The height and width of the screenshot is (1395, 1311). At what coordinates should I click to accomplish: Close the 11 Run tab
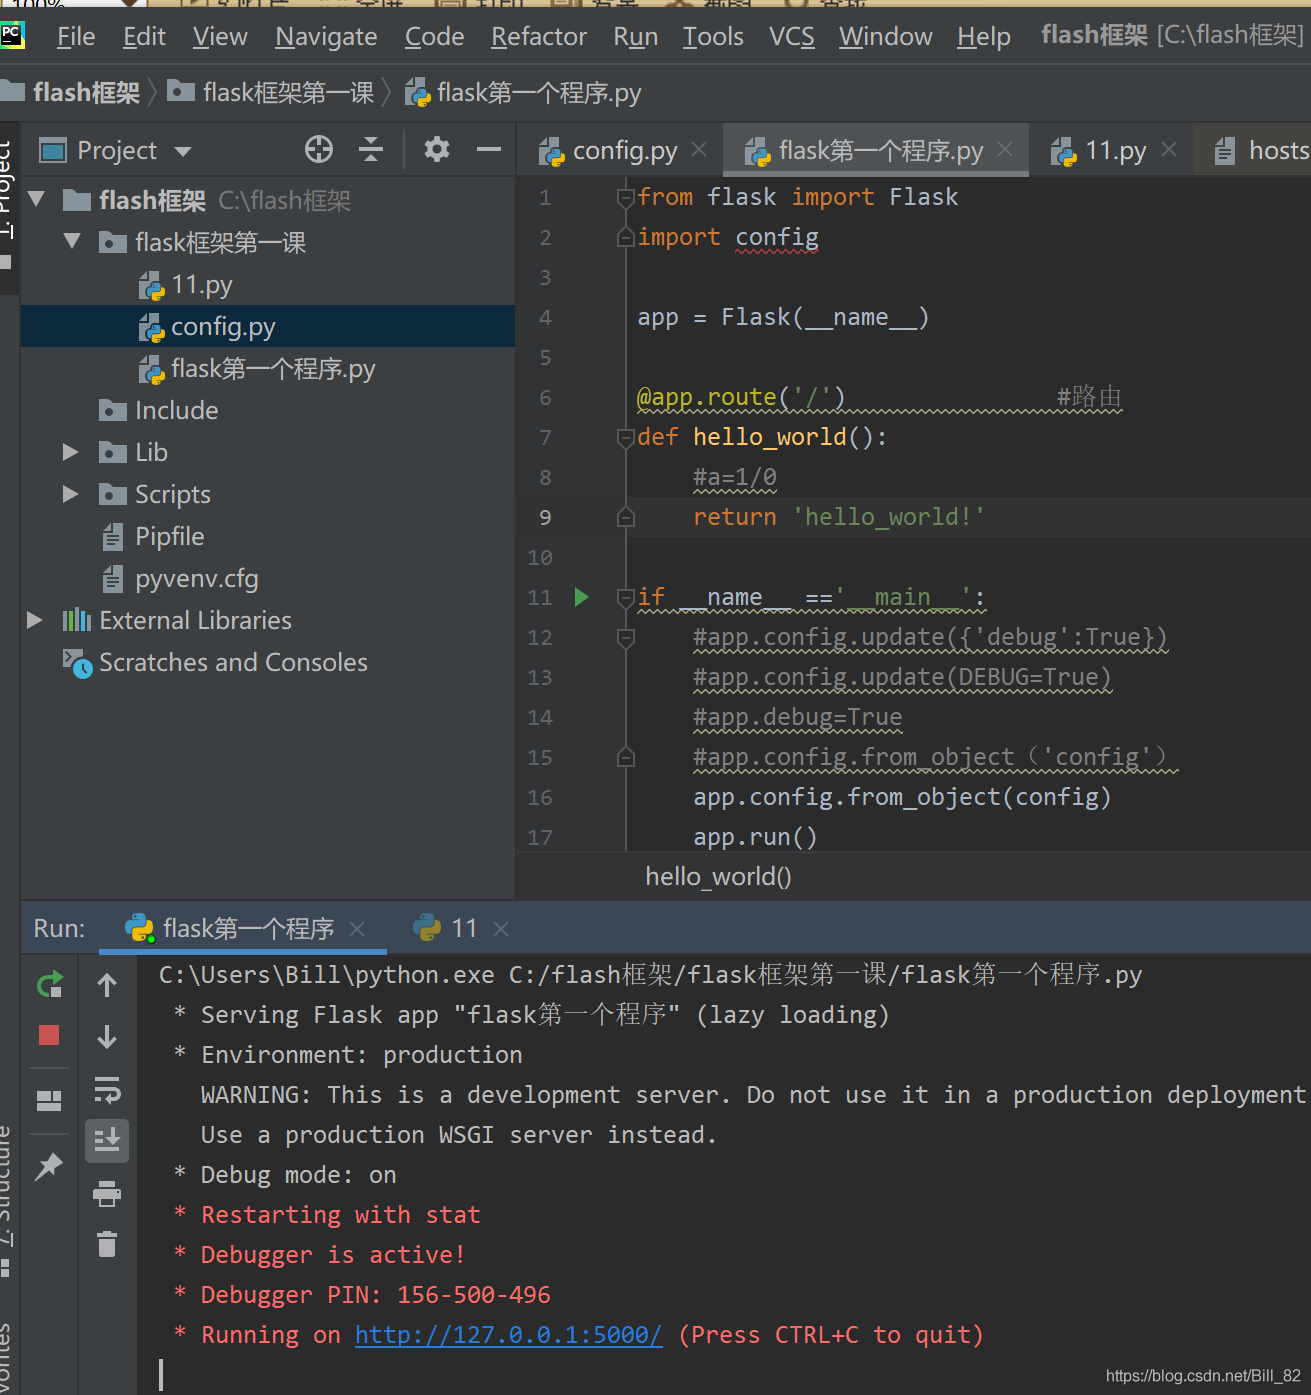501,928
